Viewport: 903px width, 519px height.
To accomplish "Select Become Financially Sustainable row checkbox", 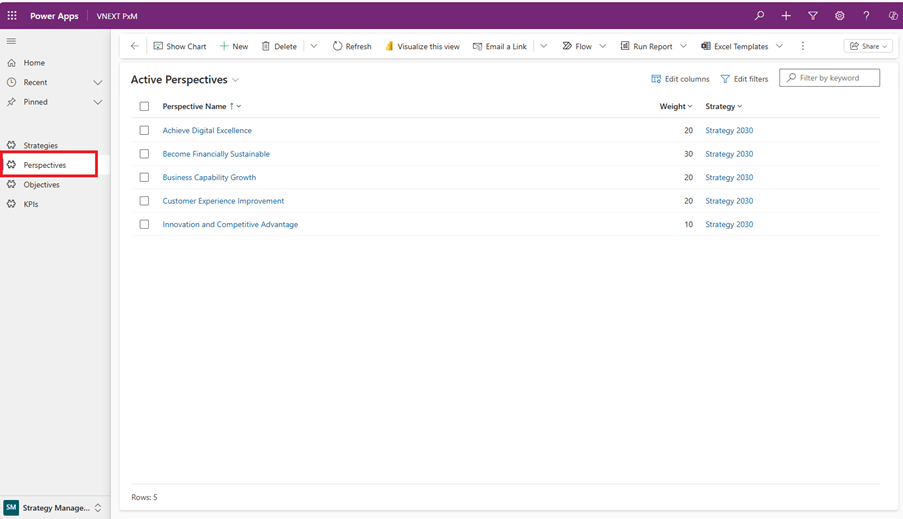I will pyautogui.click(x=144, y=154).
